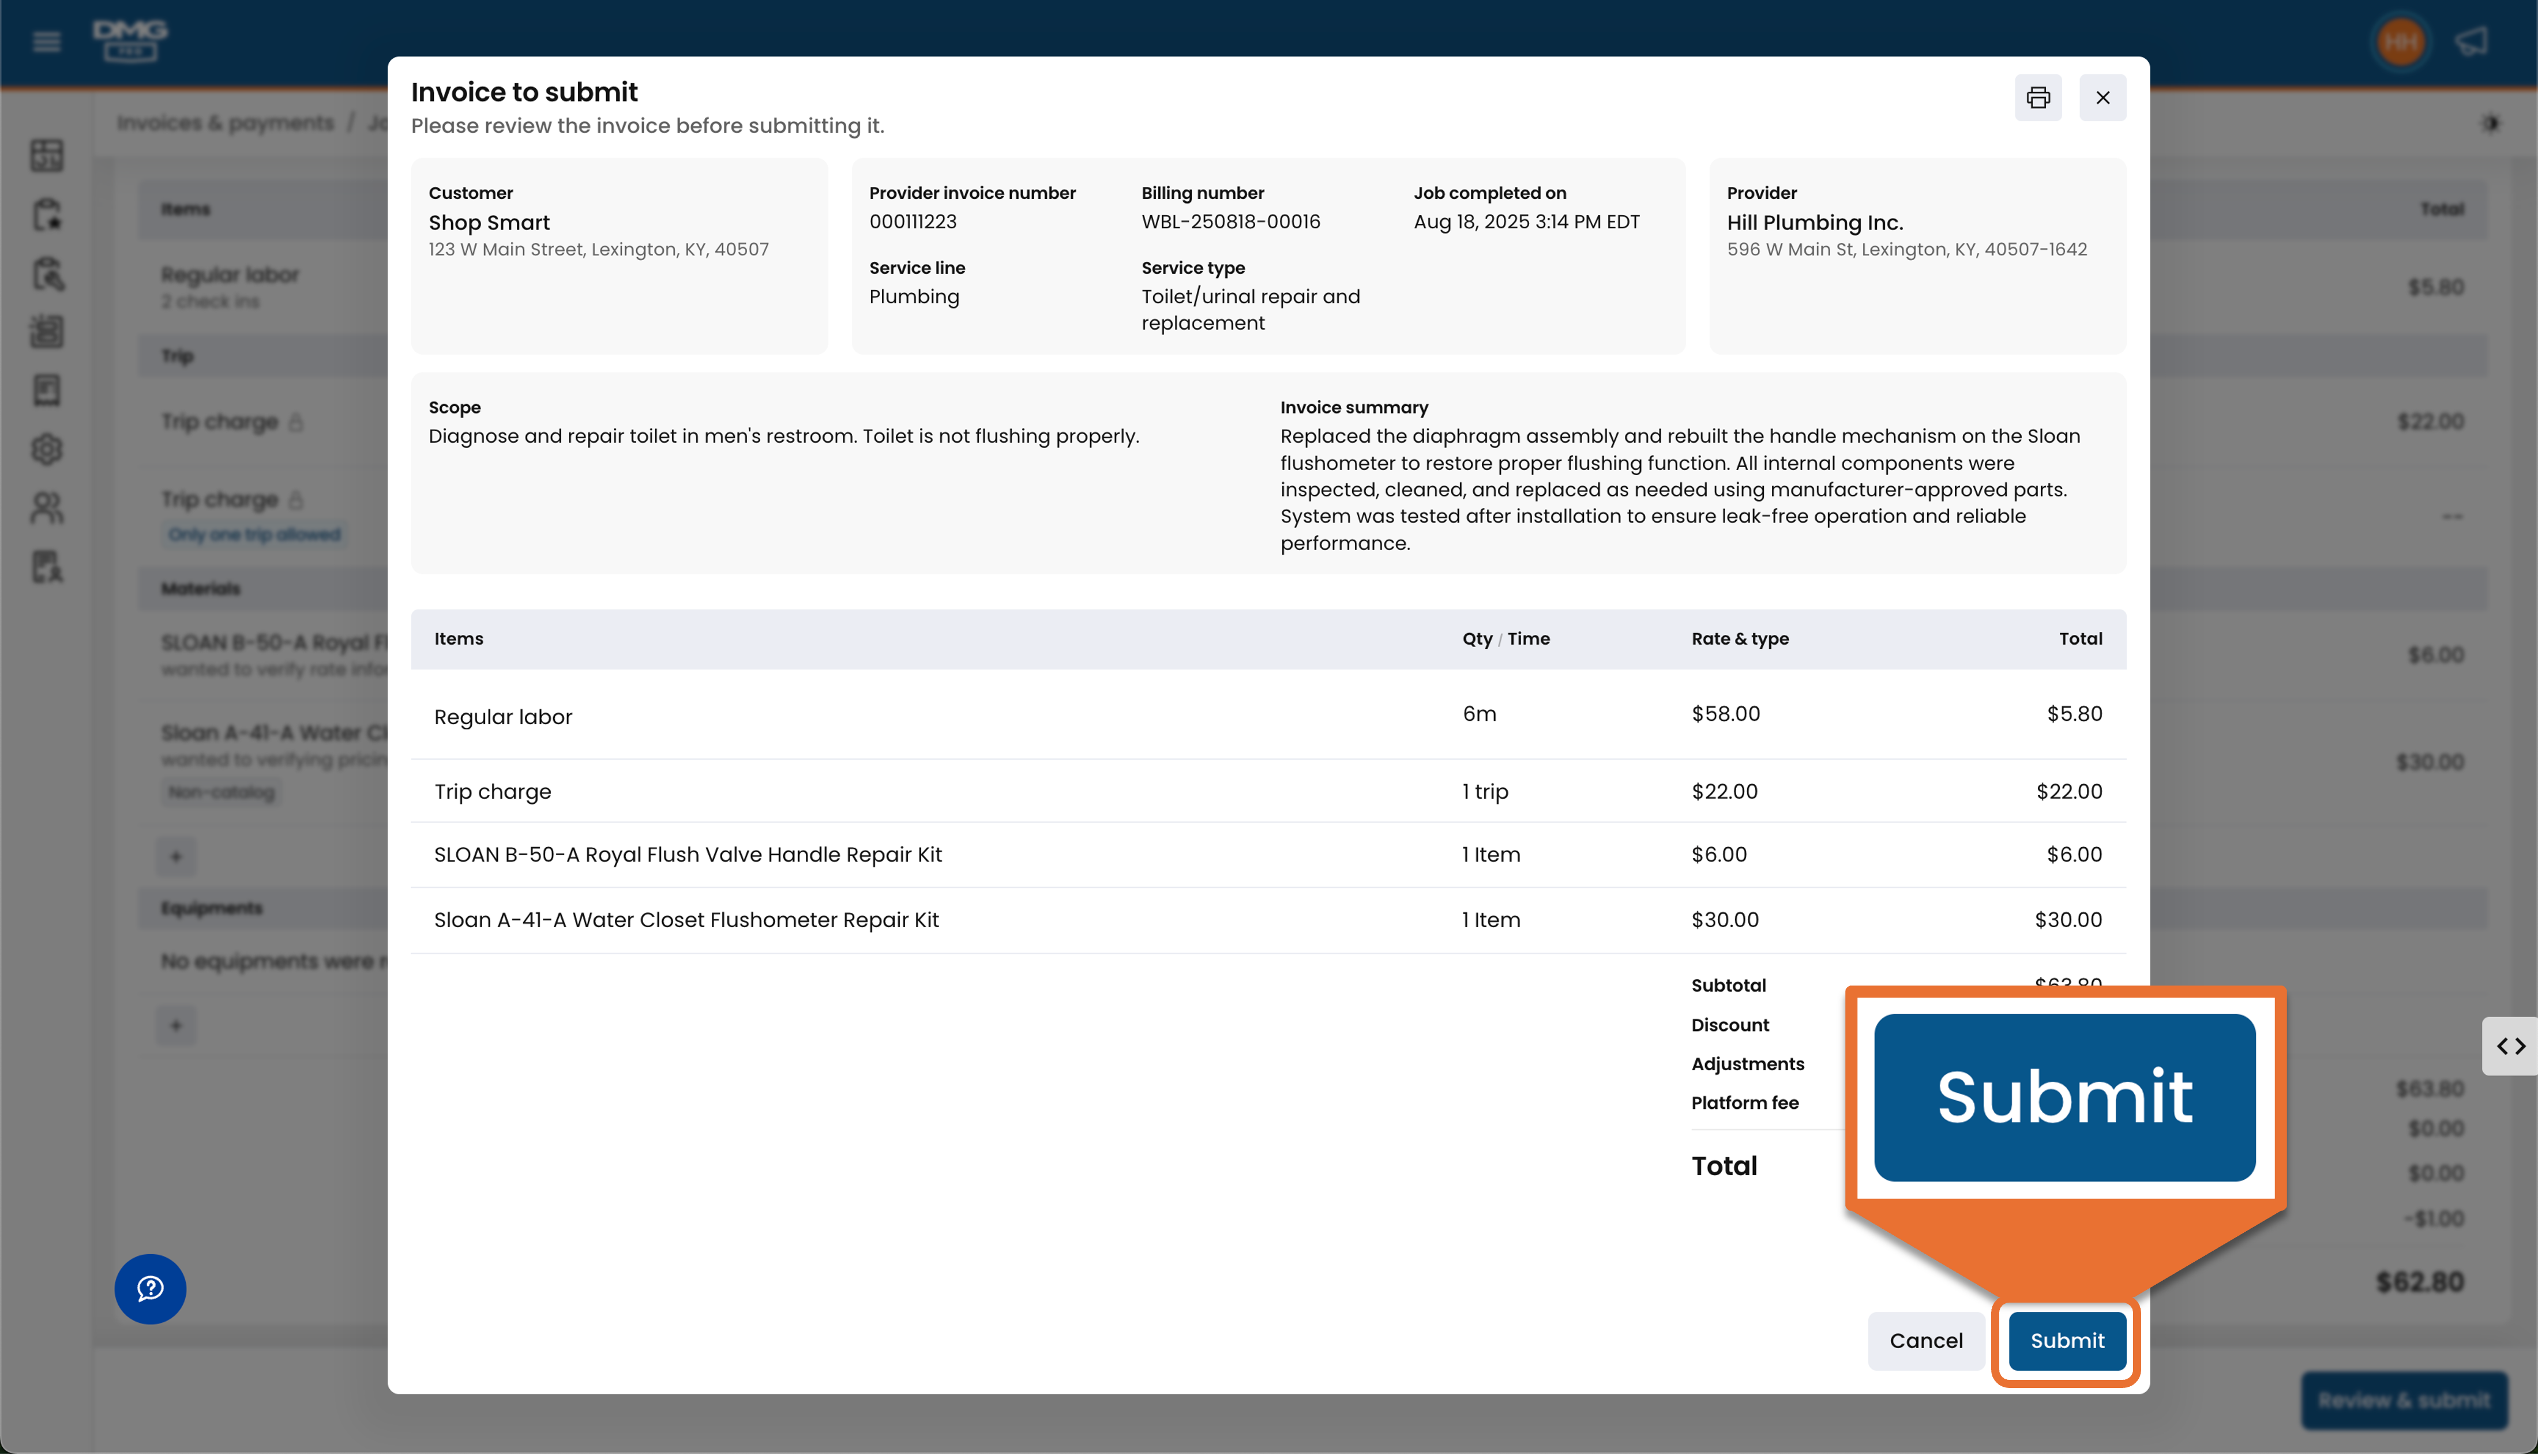Close the Invoice to submit dialog

[2102, 97]
